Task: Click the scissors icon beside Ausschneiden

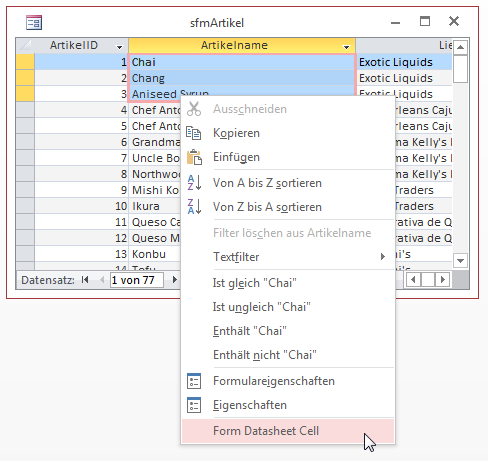Action: pyautogui.click(x=194, y=109)
